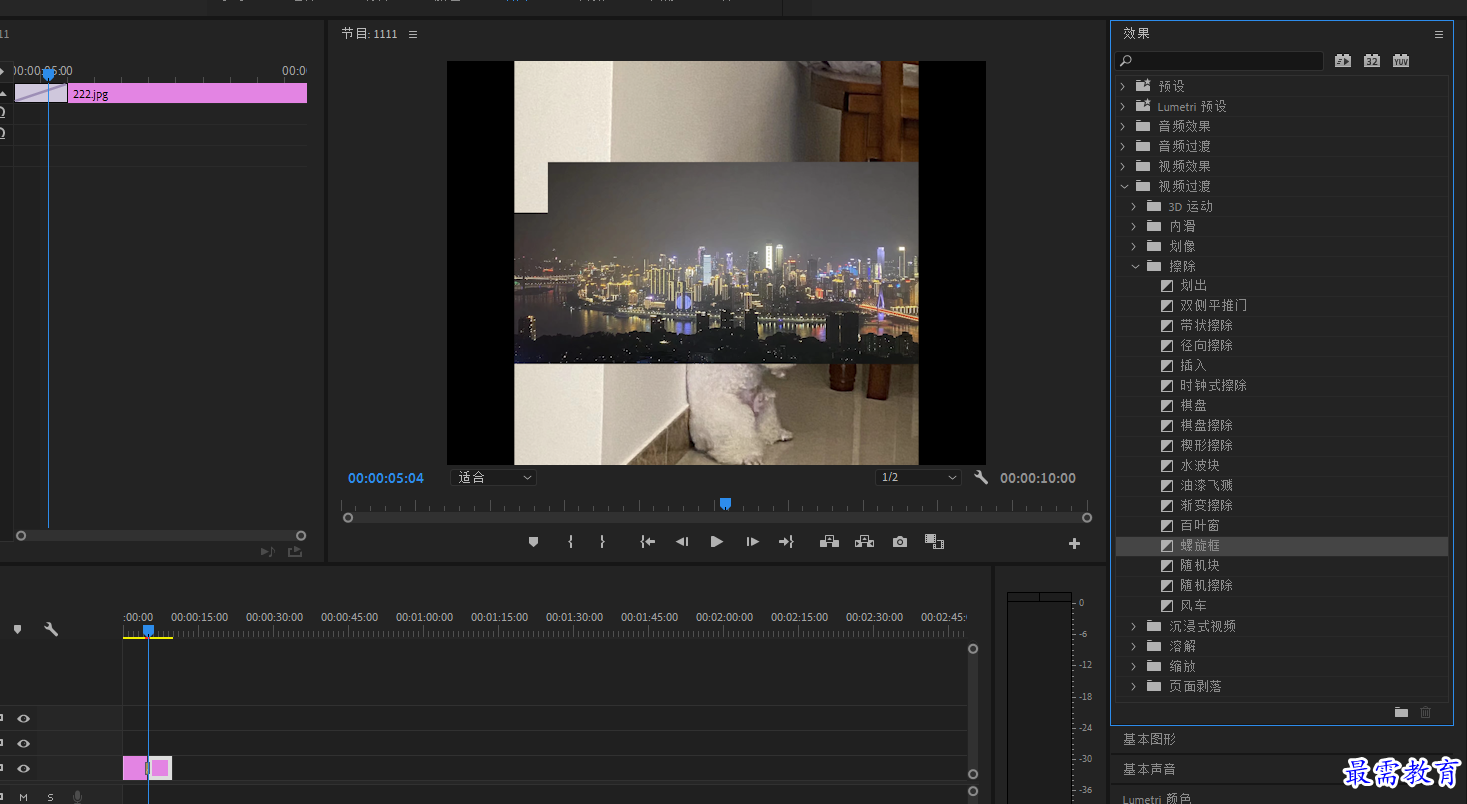Open the 节目: 1111 panel menu
The height and width of the screenshot is (804, 1467).
(x=413, y=34)
